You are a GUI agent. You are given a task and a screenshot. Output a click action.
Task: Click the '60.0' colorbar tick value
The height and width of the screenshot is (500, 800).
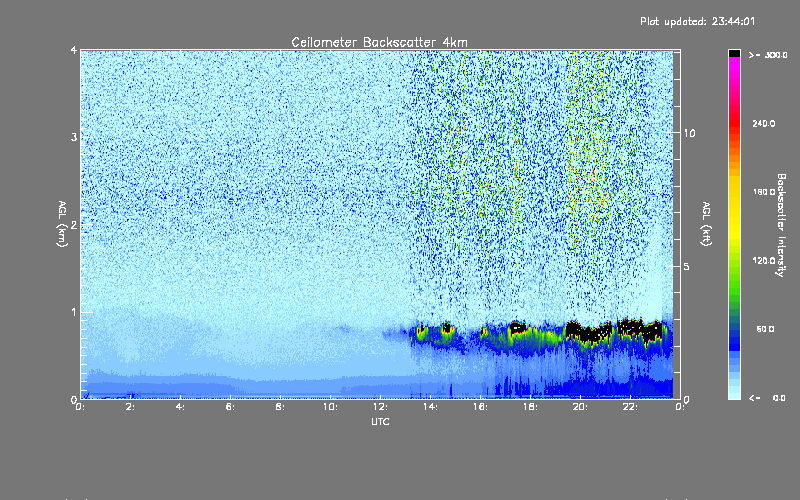coord(765,329)
